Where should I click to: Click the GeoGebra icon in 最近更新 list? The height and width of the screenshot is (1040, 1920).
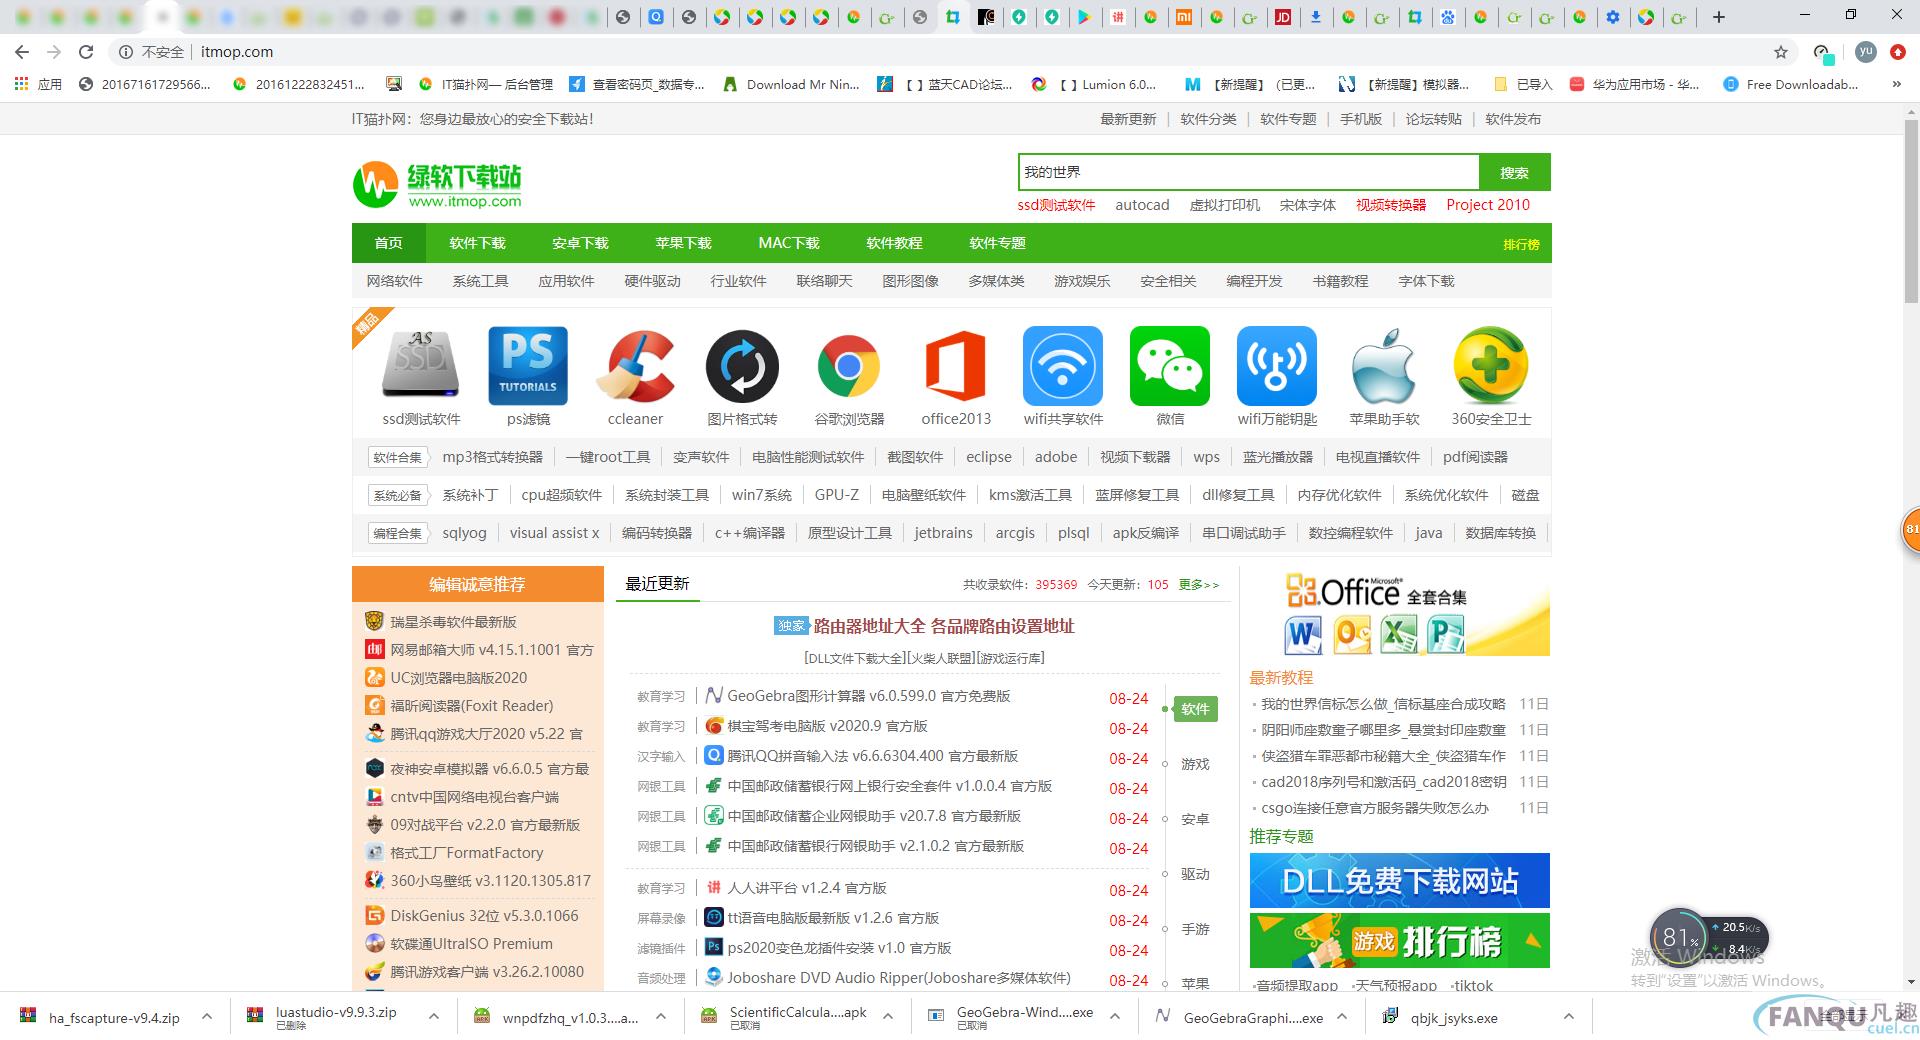(714, 696)
